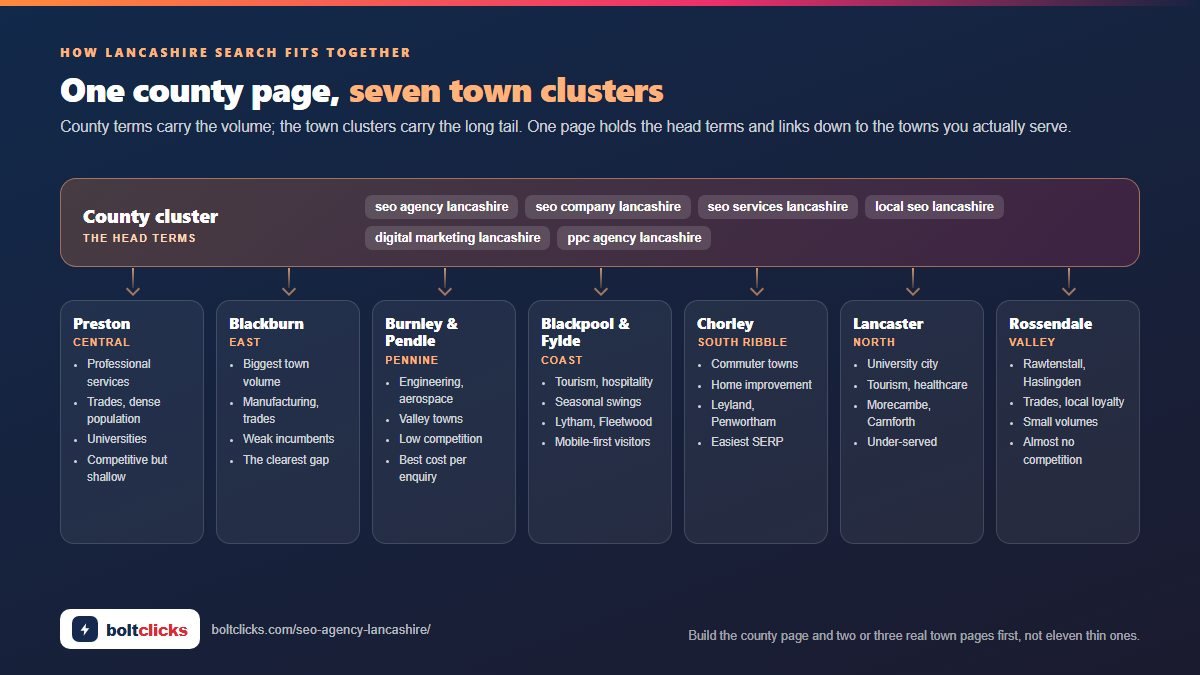Click 'THE HEAD TERMS' subtitle
Screen dimensions: 1200x675
click(139, 239)
